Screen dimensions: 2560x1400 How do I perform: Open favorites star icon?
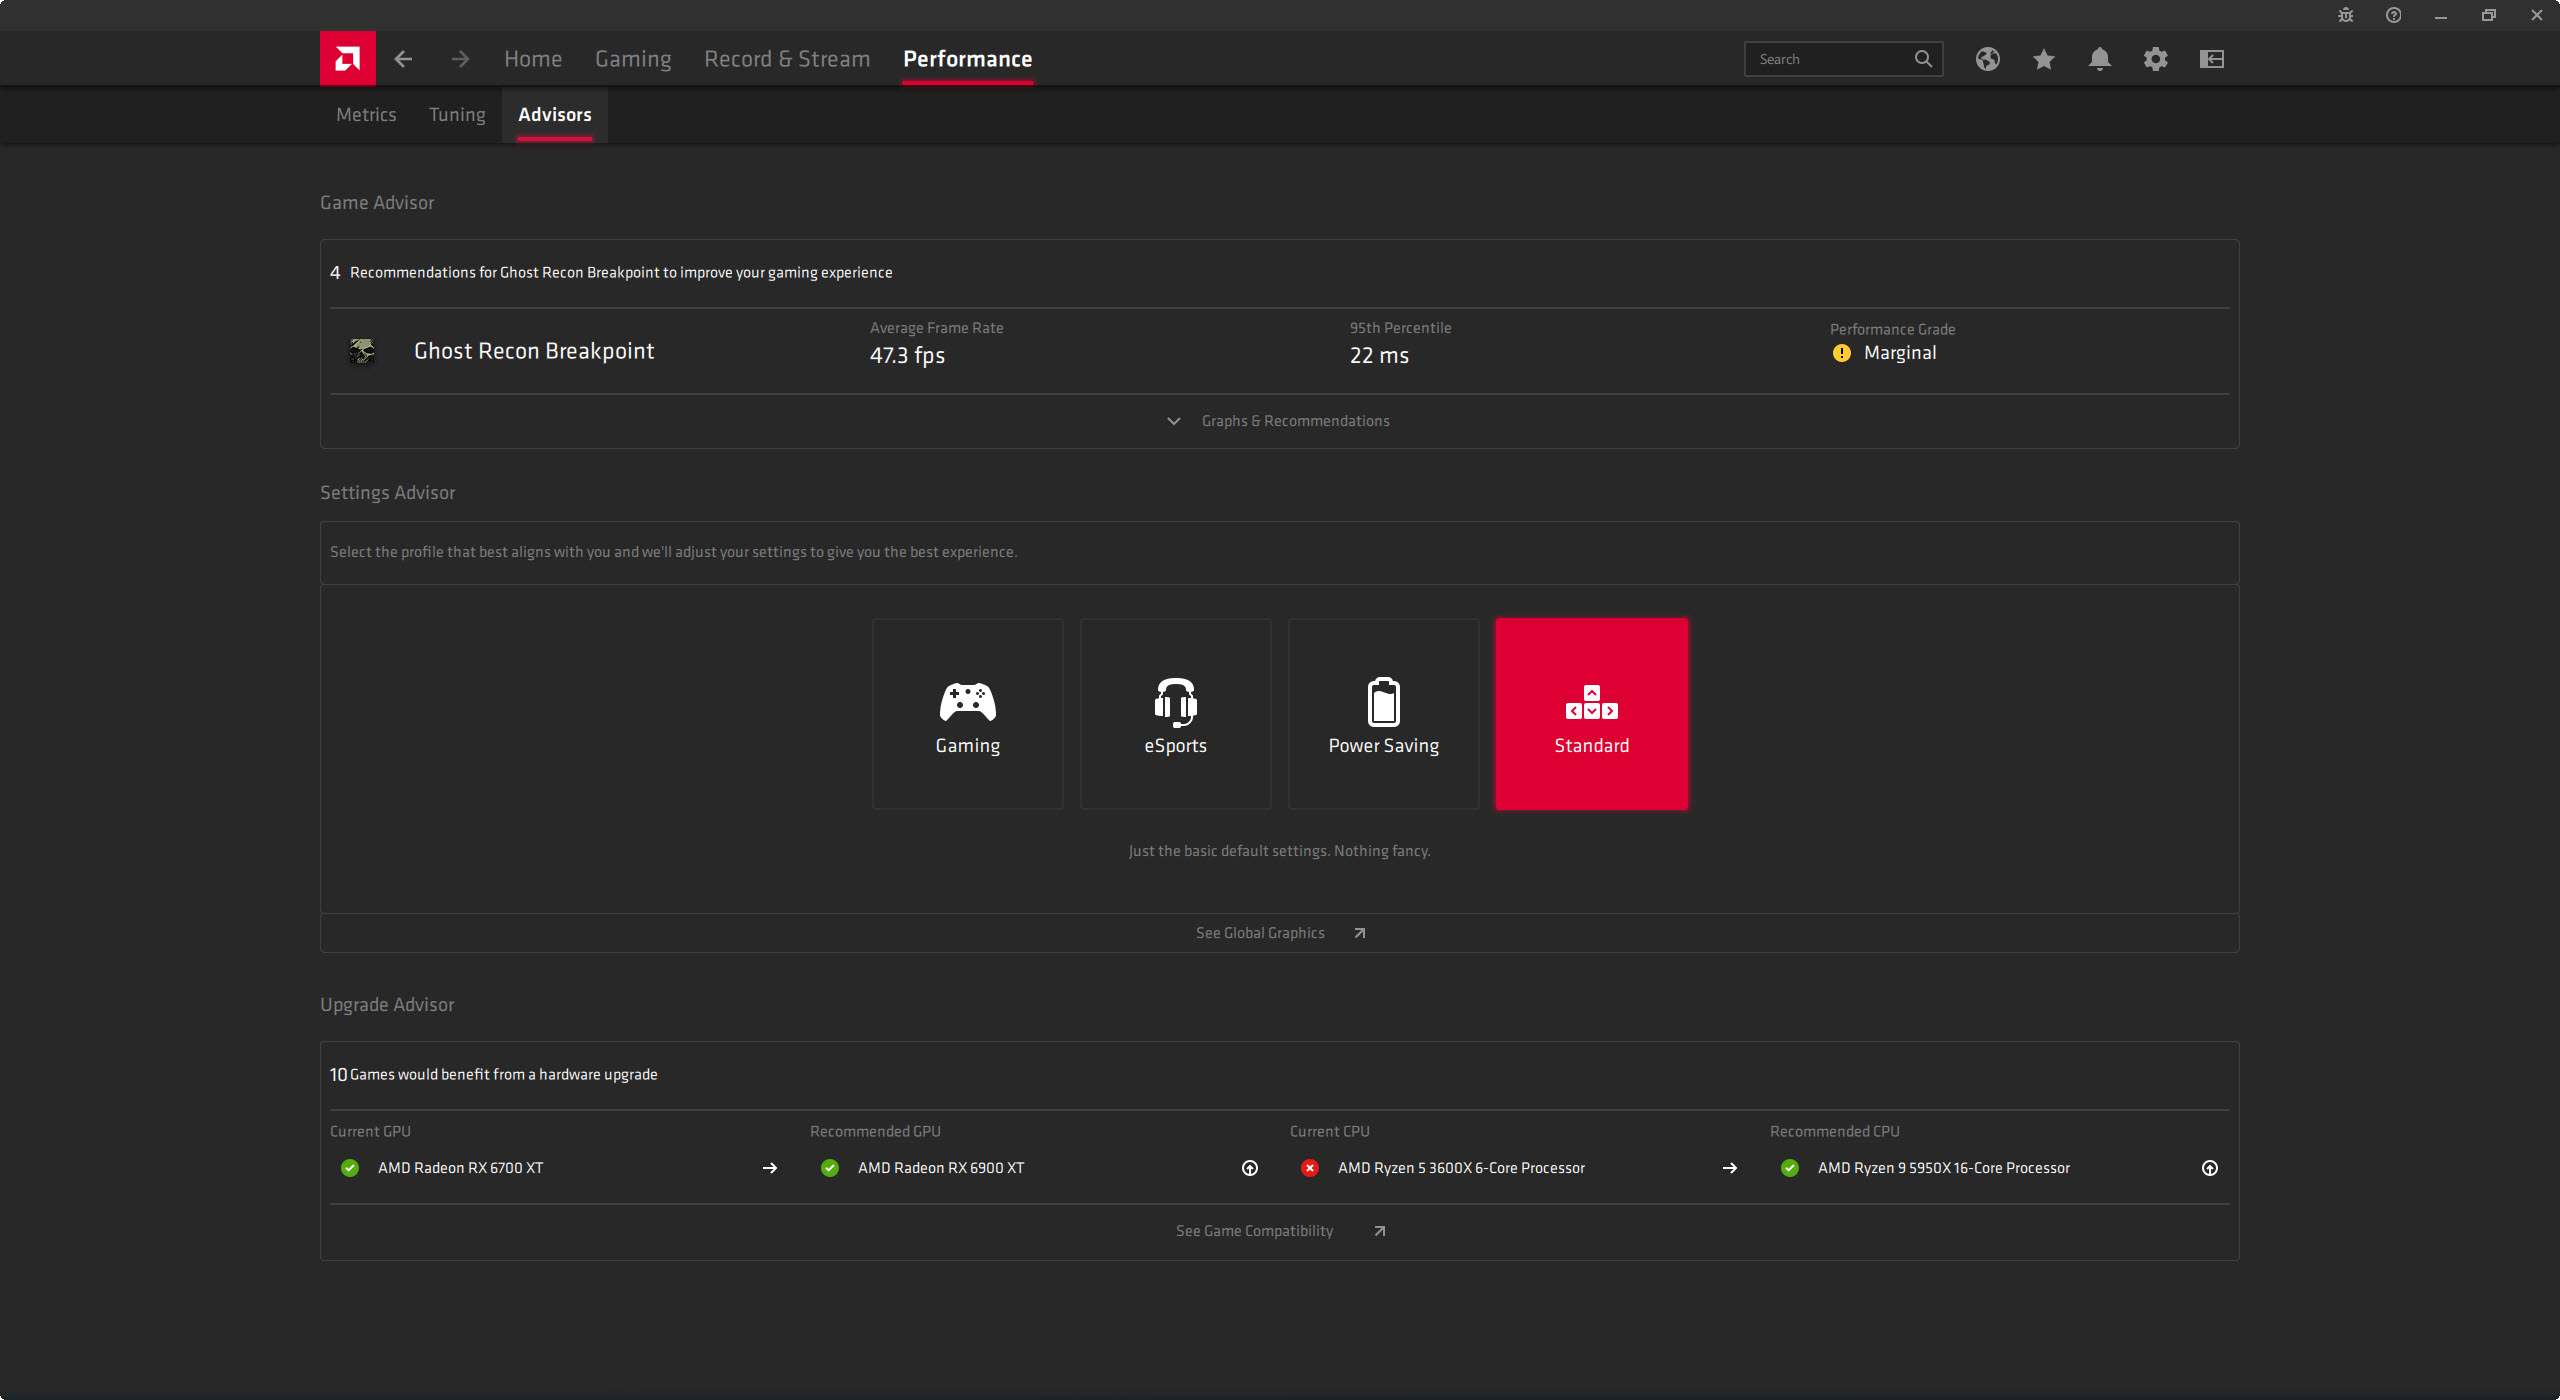[2044, 59]
